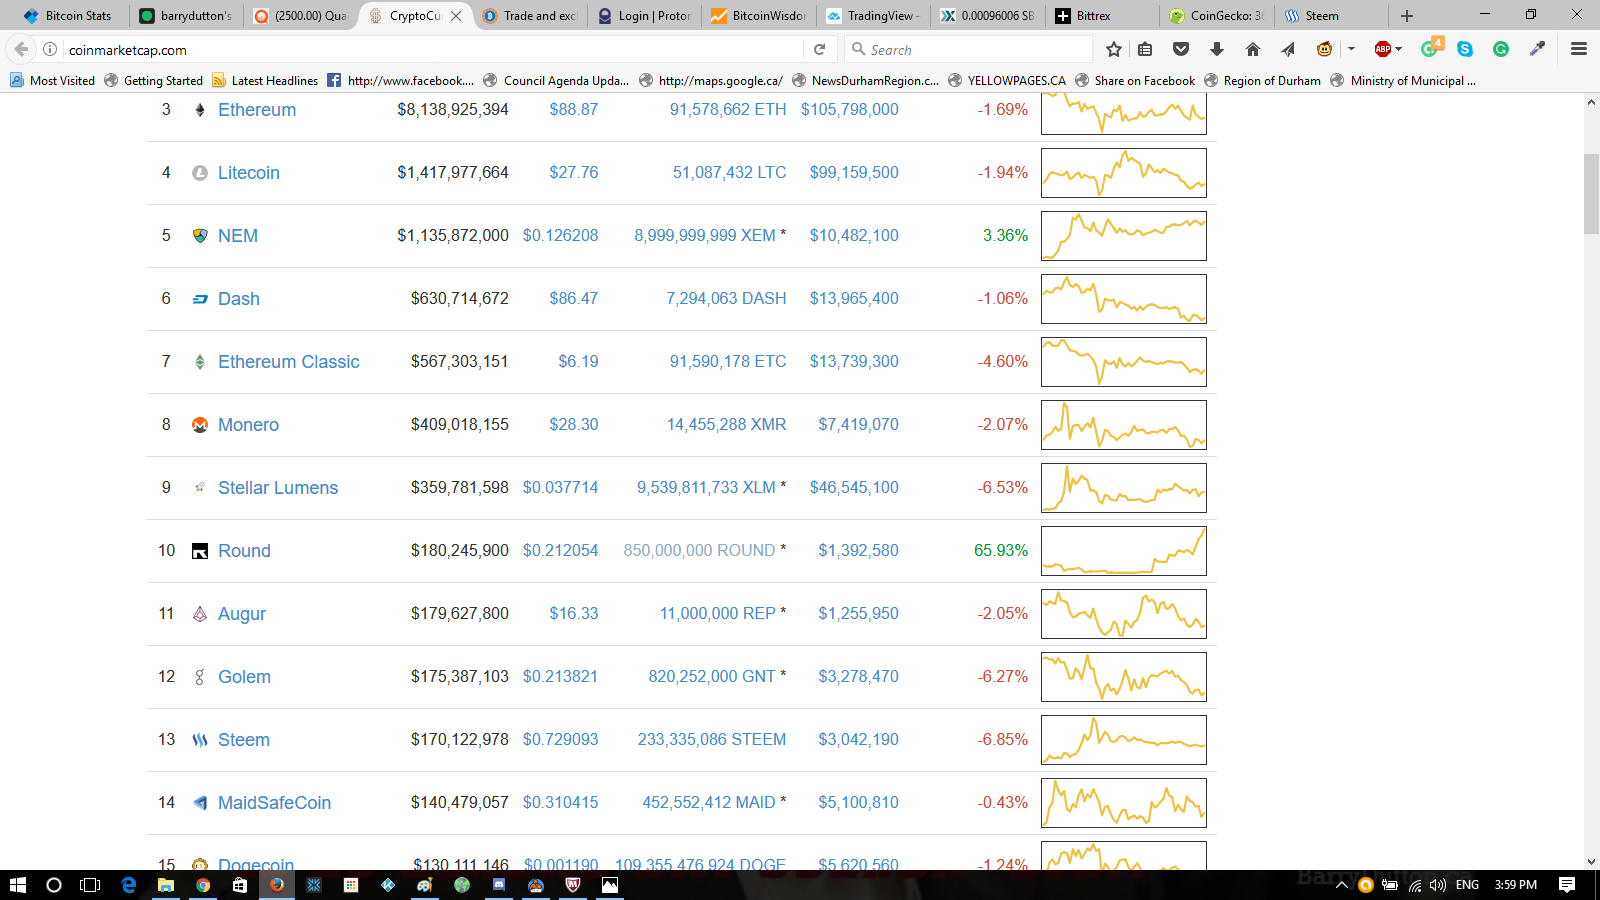1600x900 pixels.
Task: Switch to the CoinGecko tab
Action: click(1217, 16)
